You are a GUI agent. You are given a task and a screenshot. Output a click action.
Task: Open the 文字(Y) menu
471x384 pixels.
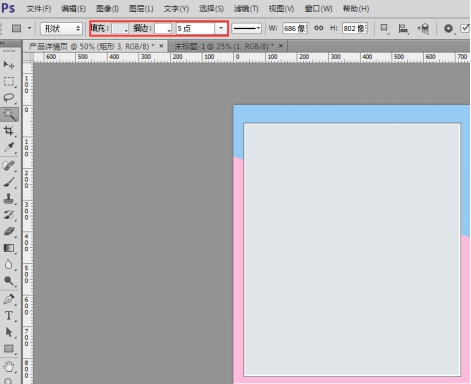(176, 9)
